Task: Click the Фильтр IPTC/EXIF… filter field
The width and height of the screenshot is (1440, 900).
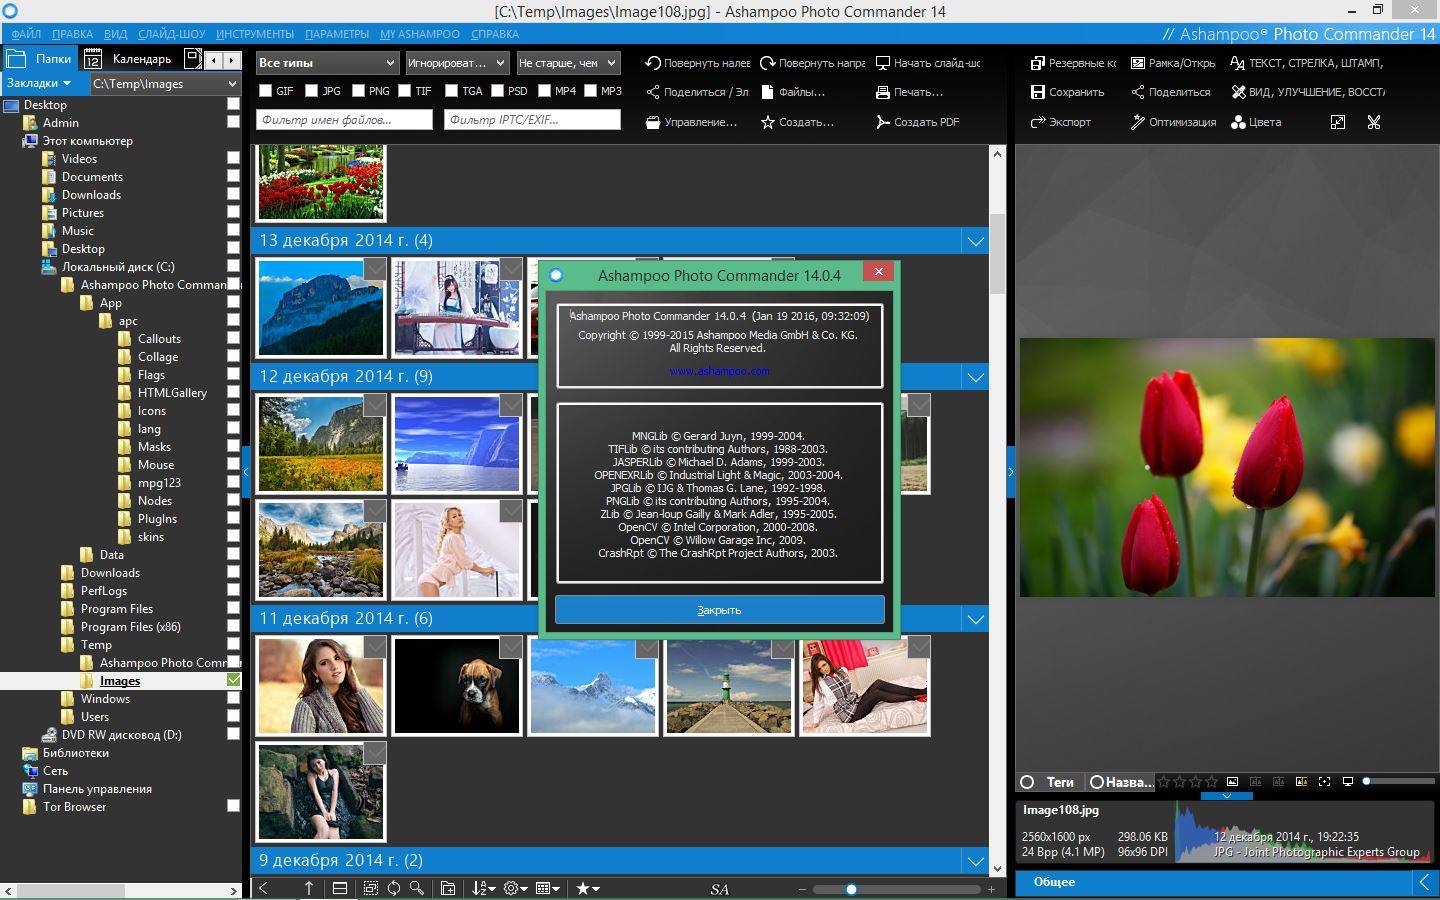Action: click(532, 120)
